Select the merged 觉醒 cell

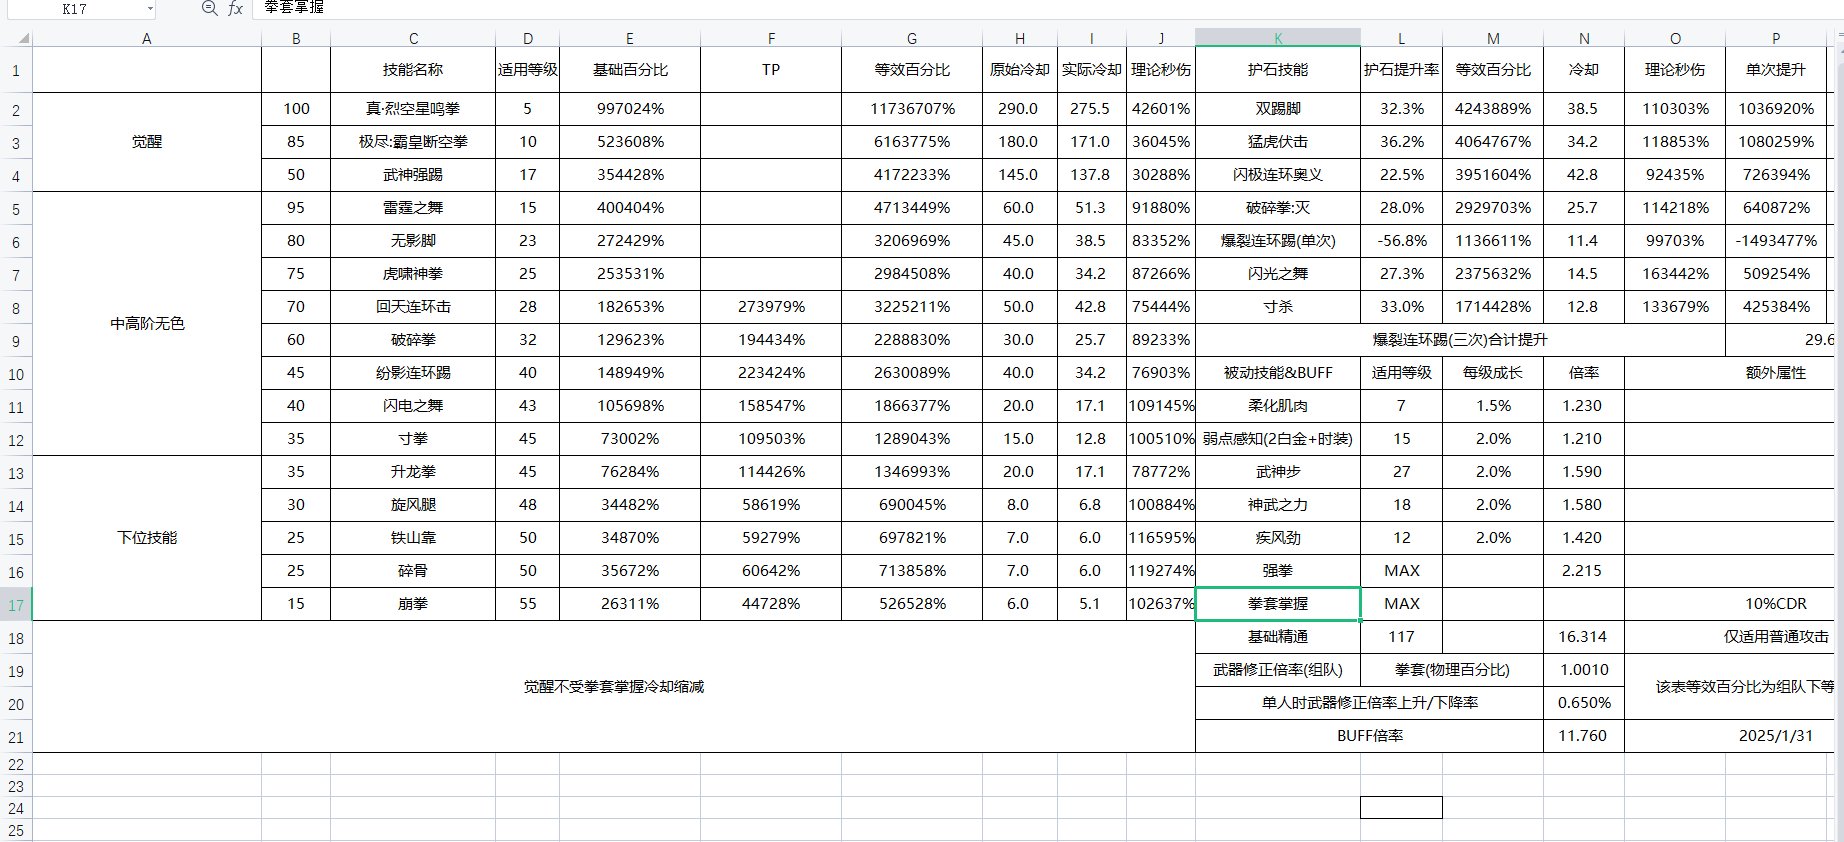tap(147, 142)
